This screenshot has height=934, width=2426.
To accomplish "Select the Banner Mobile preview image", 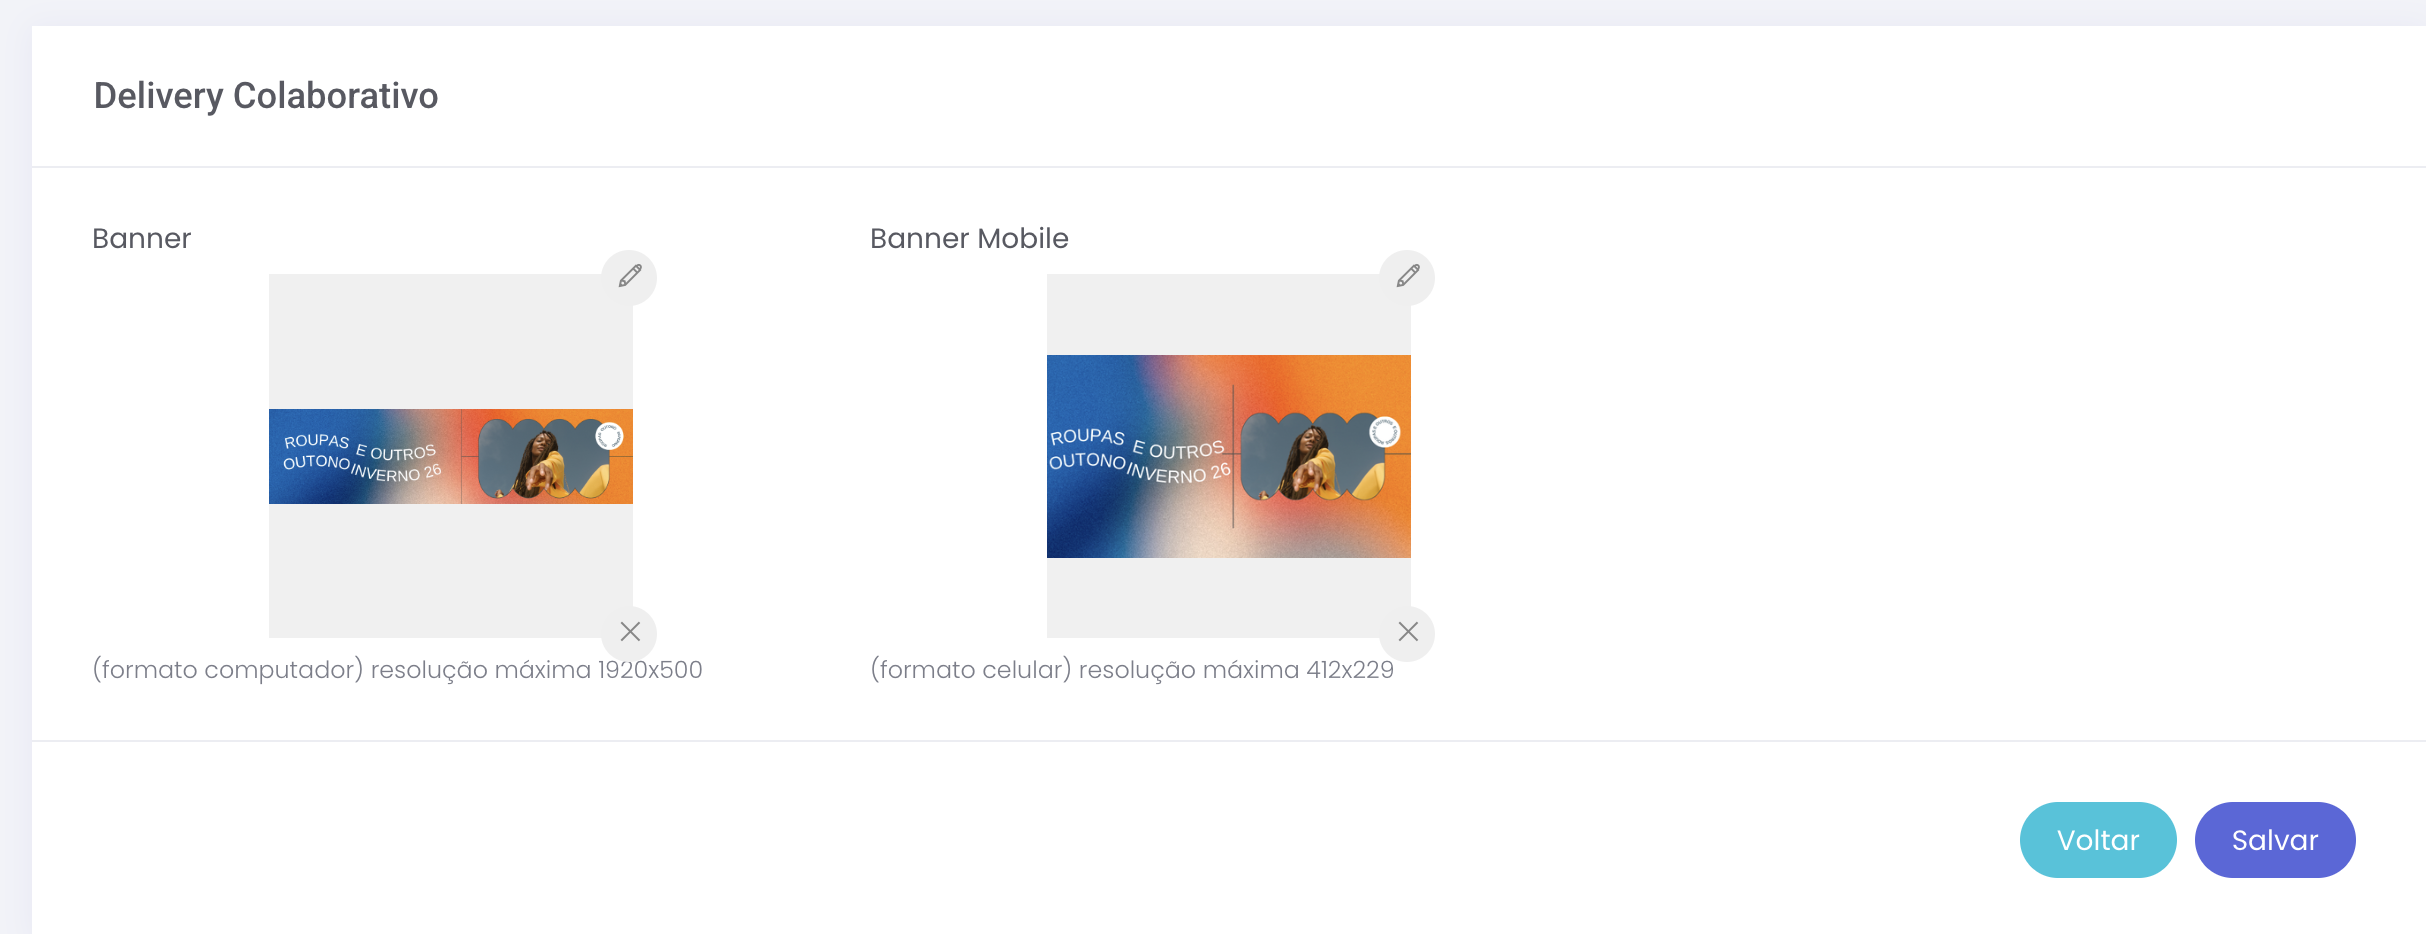I will click(x=1229, y=456).
